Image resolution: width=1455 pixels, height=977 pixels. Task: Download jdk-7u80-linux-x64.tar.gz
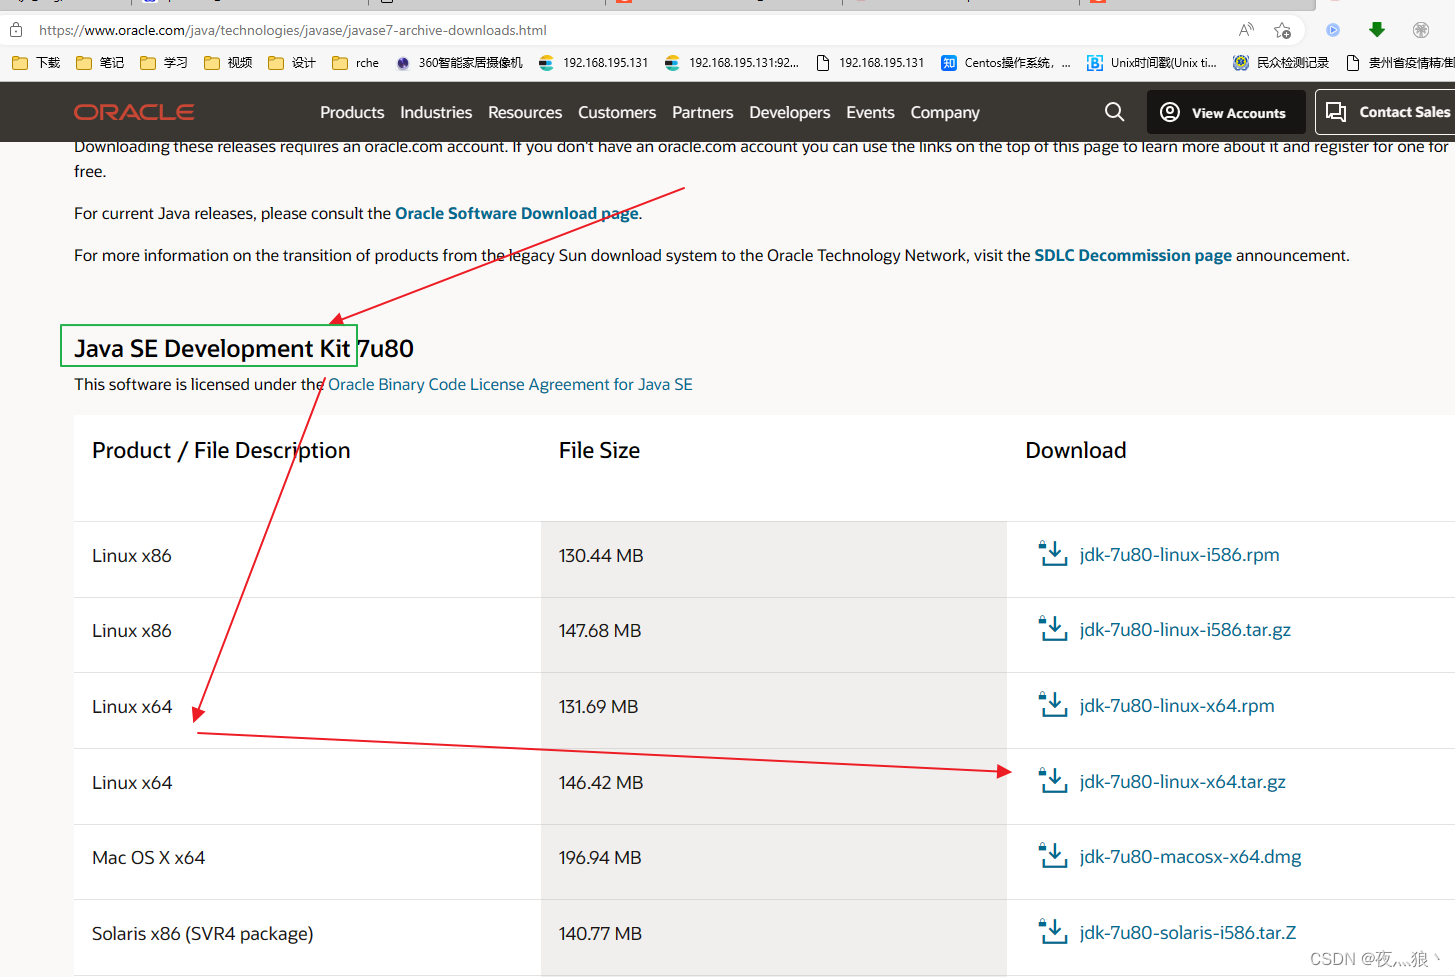pos(1182,781)
